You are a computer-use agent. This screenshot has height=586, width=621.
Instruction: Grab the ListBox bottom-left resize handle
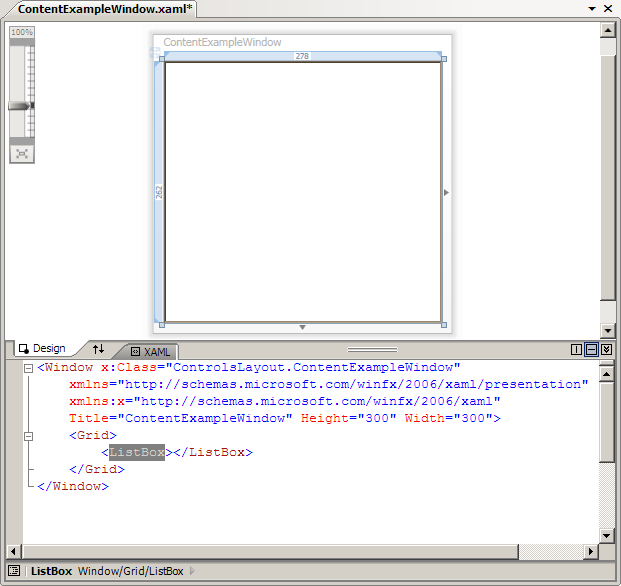pos(162,325)
